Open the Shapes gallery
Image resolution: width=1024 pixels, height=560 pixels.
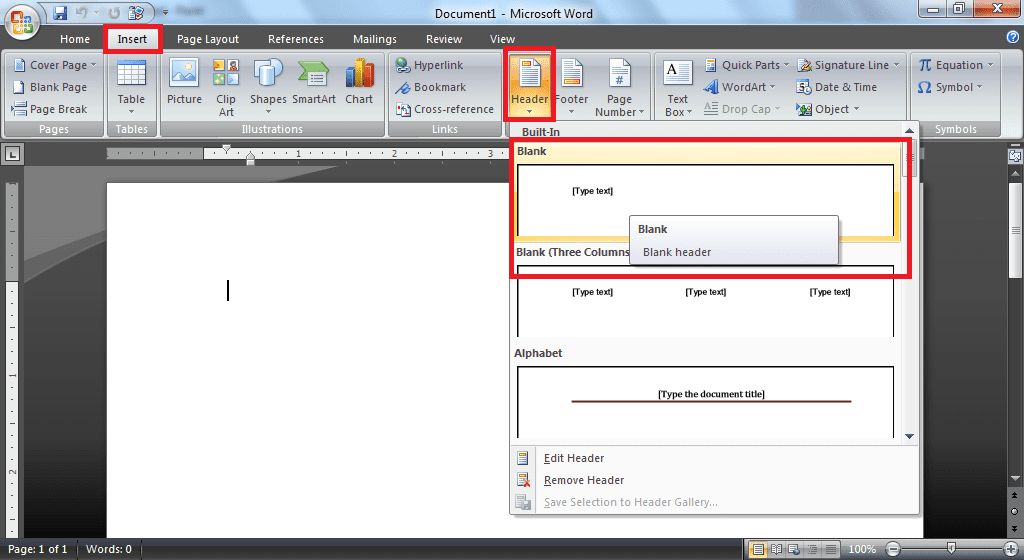[268, 87]
